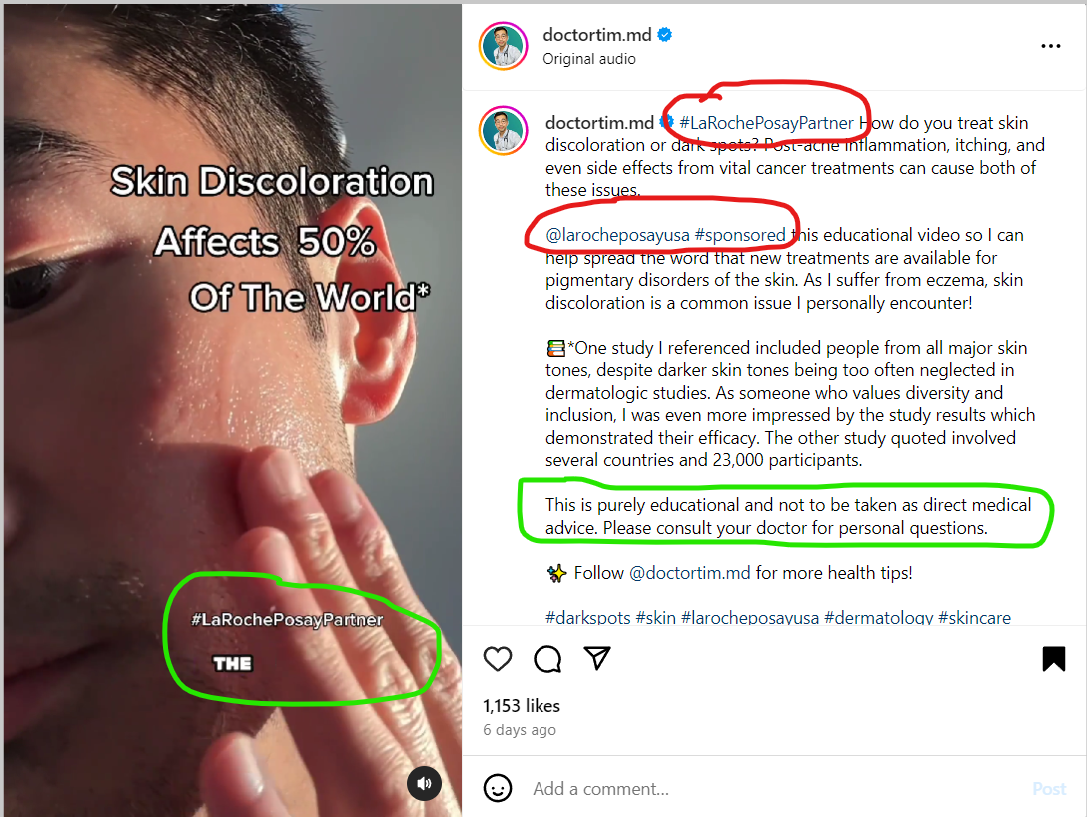The image size is (1087, 817).
Task: View the 1,153 likes list
Action: coord(521,705)
